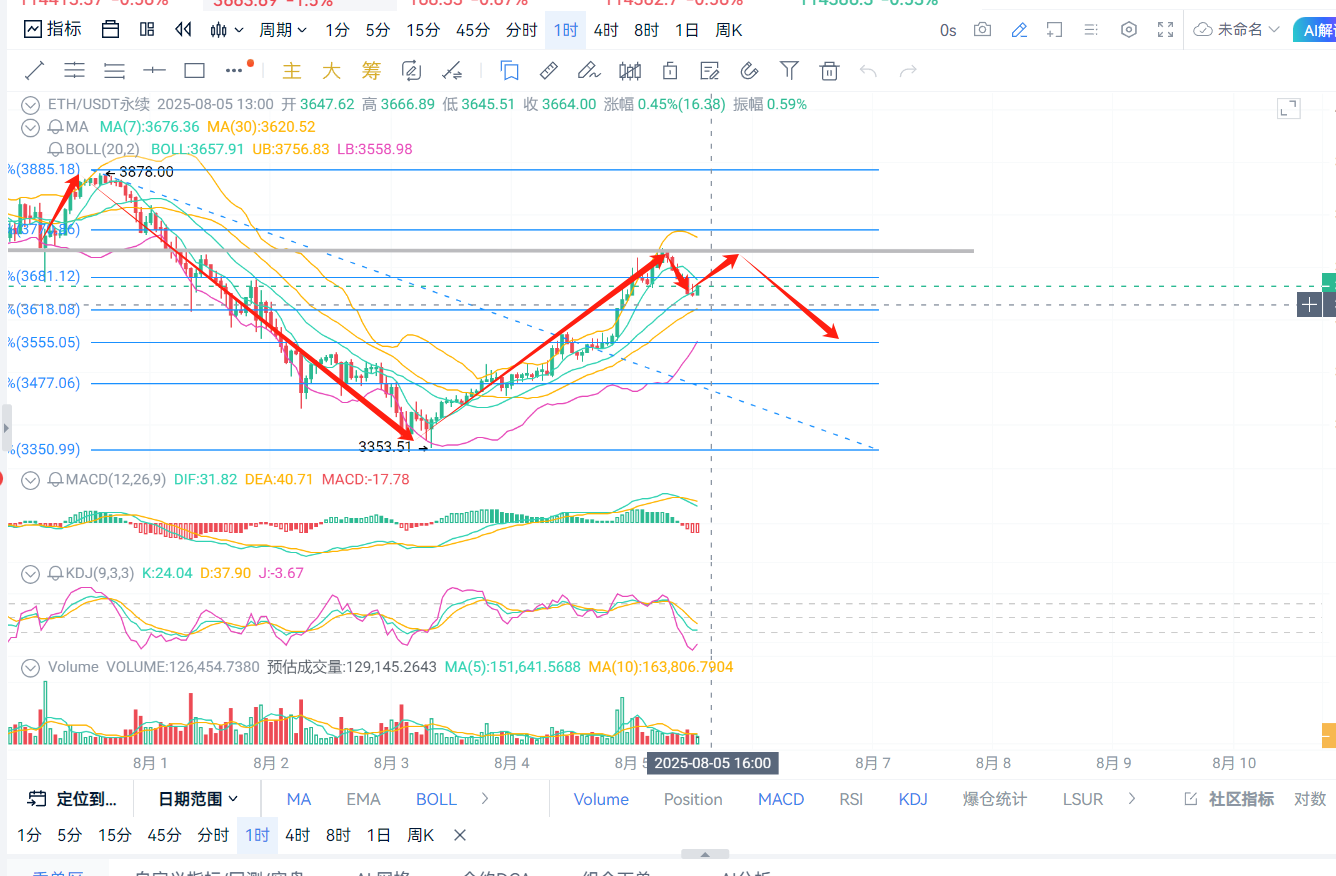This screenshot has height=876, width=1336.
Task: Enter fullscreen chart mode
Action: click(x=1165, y=30)
